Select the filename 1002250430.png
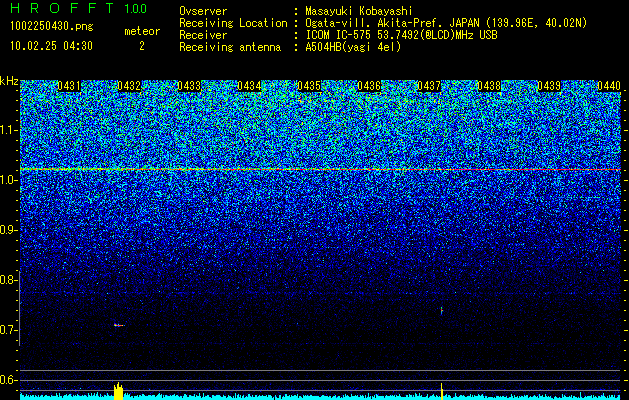This screenshot has width=629, height=400. tap(52, 26)
